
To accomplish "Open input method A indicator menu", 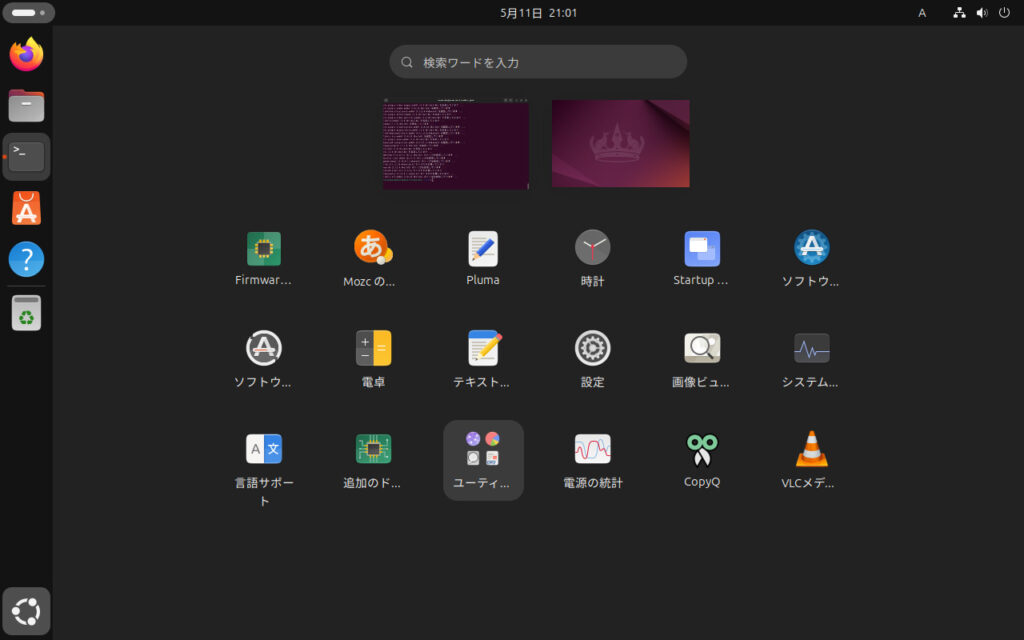I will pos(922,13).
